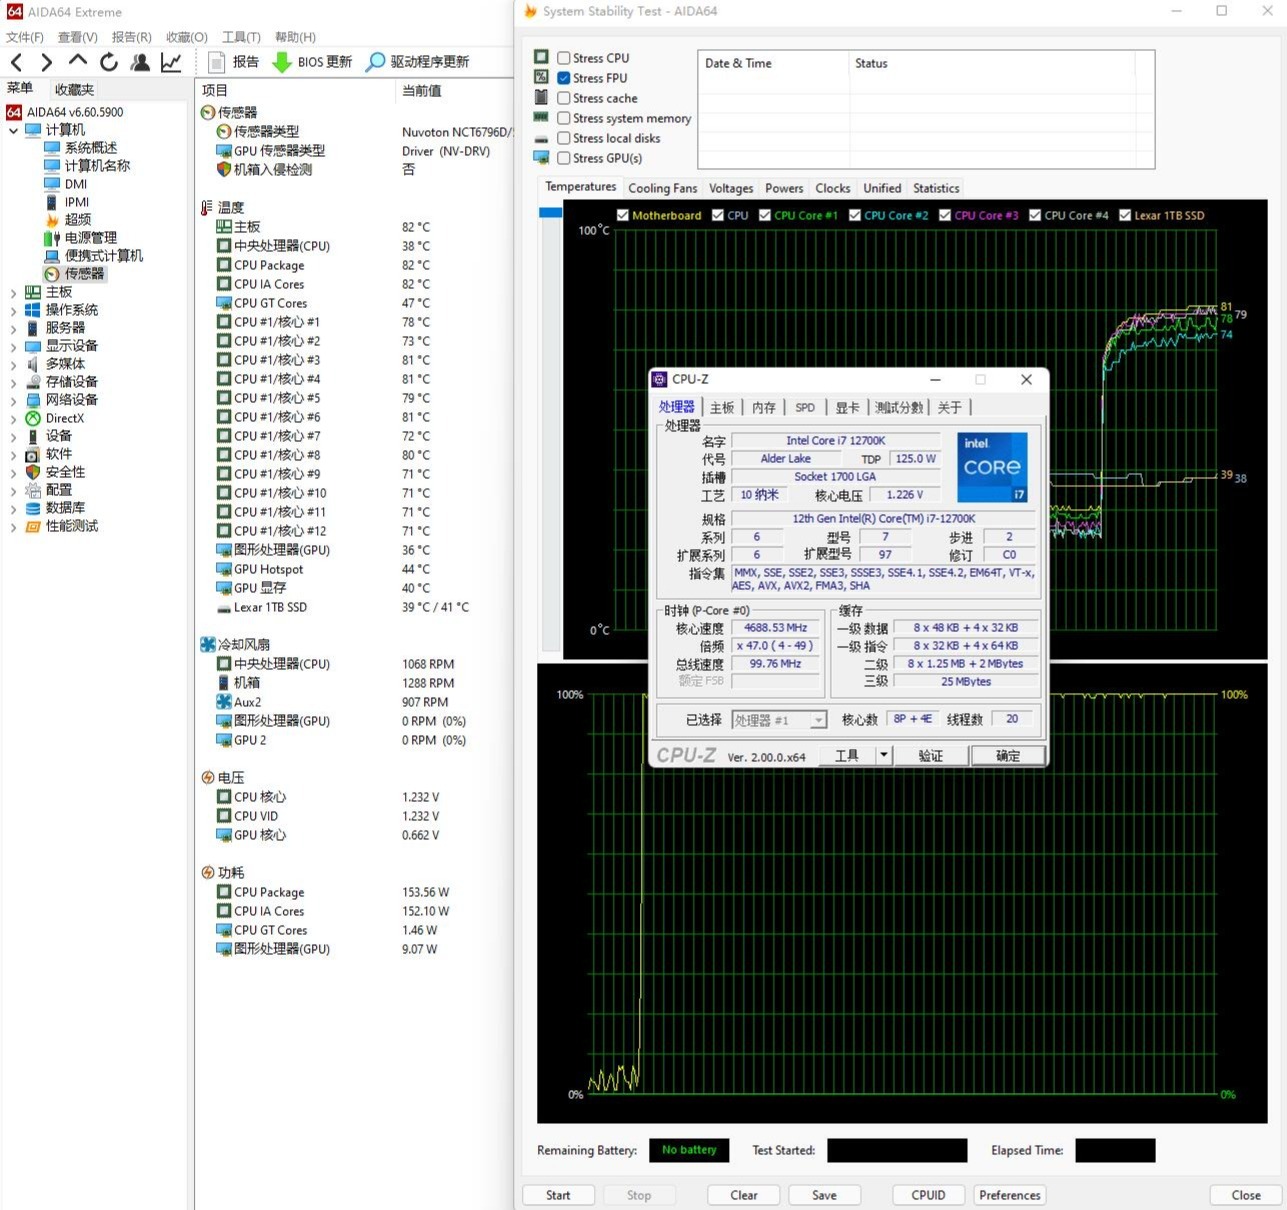Click the report document icon
The width and height of the screenshot is (1287, 1210).
point(216,62)
